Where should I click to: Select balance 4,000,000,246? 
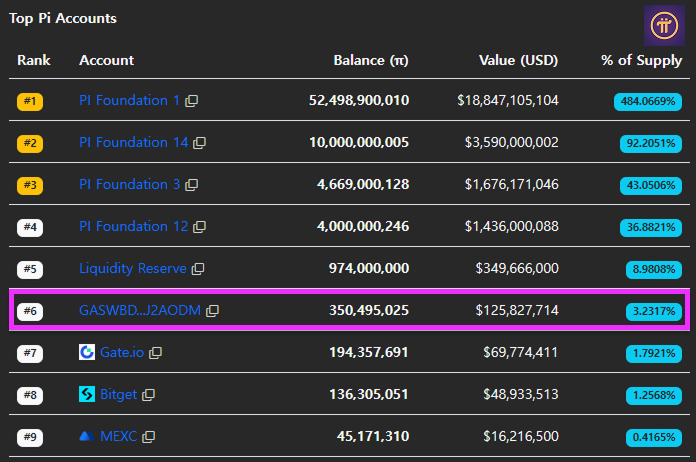click(363, 226)
